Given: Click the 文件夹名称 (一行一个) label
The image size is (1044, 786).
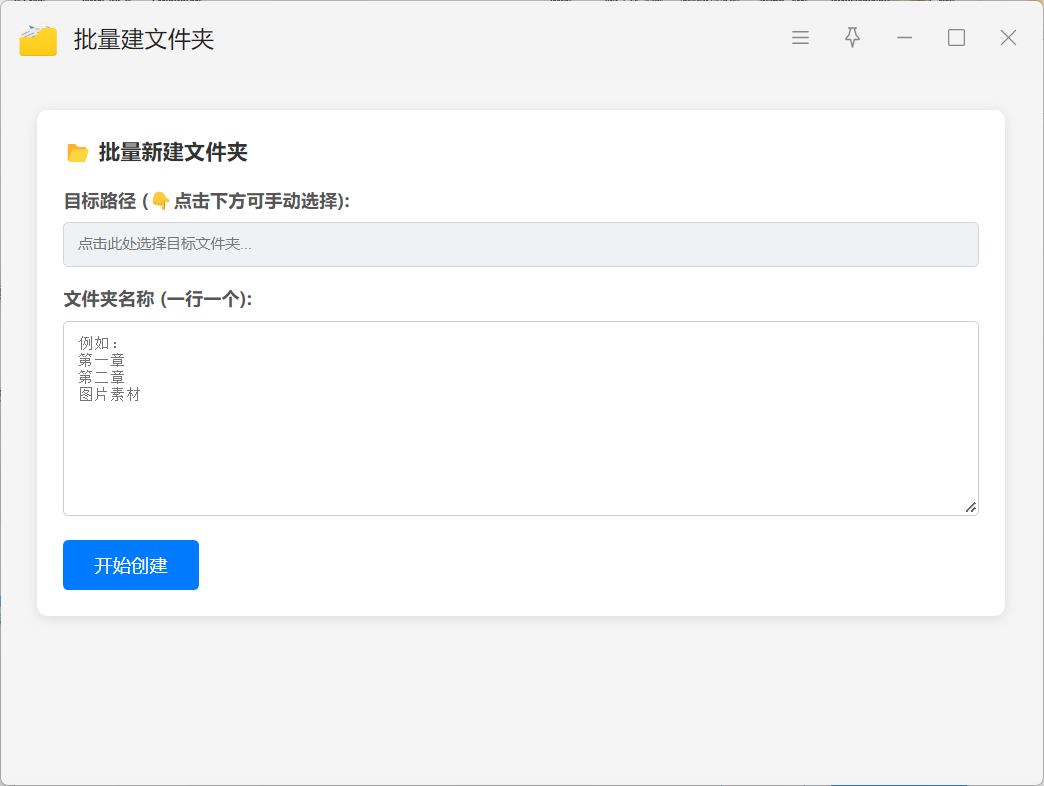Looking at the screenshot, I should point(158,299).
